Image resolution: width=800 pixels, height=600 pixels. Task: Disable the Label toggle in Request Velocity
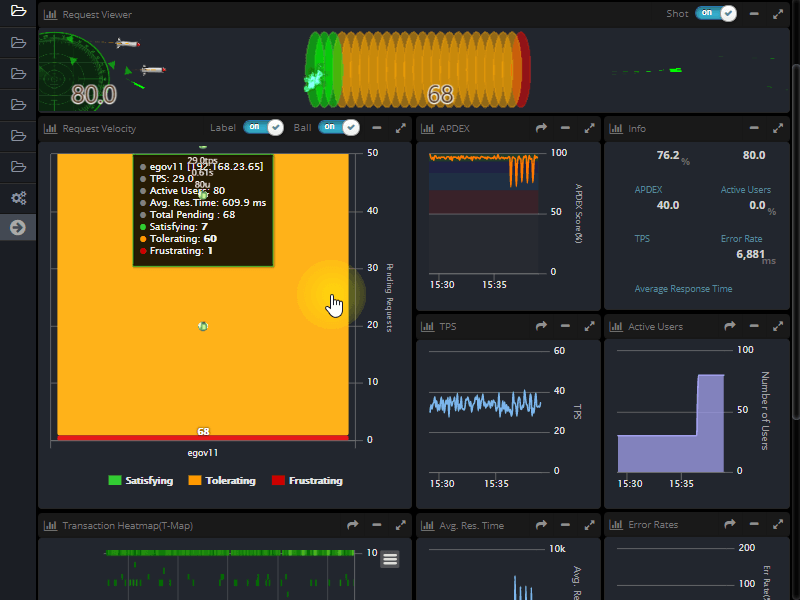click(263, 128)
